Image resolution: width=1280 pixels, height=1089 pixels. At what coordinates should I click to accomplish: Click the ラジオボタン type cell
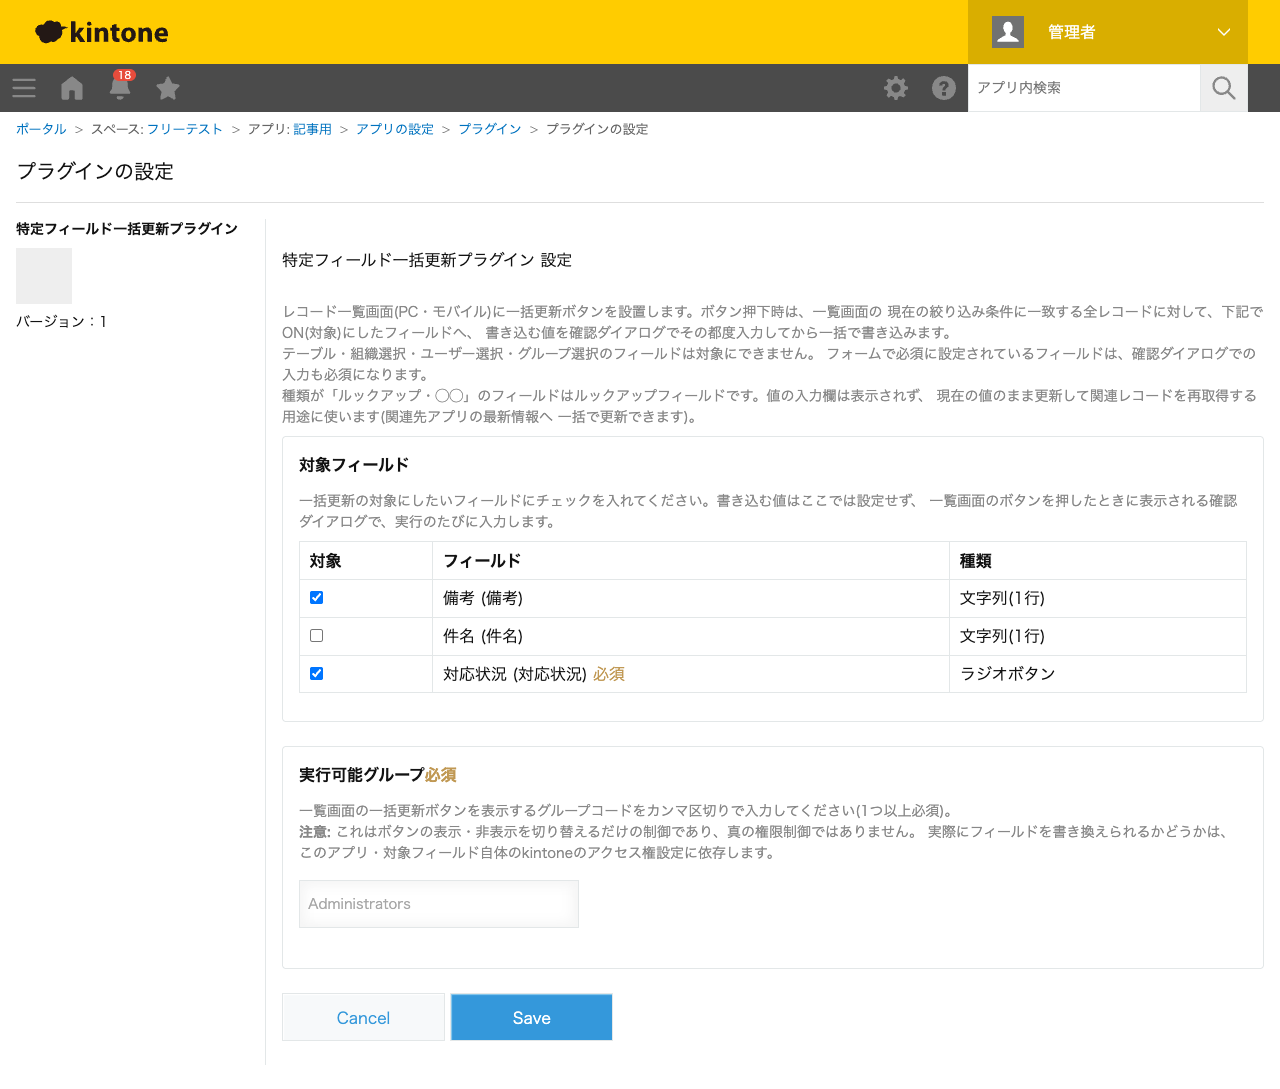click(1098, 674)
